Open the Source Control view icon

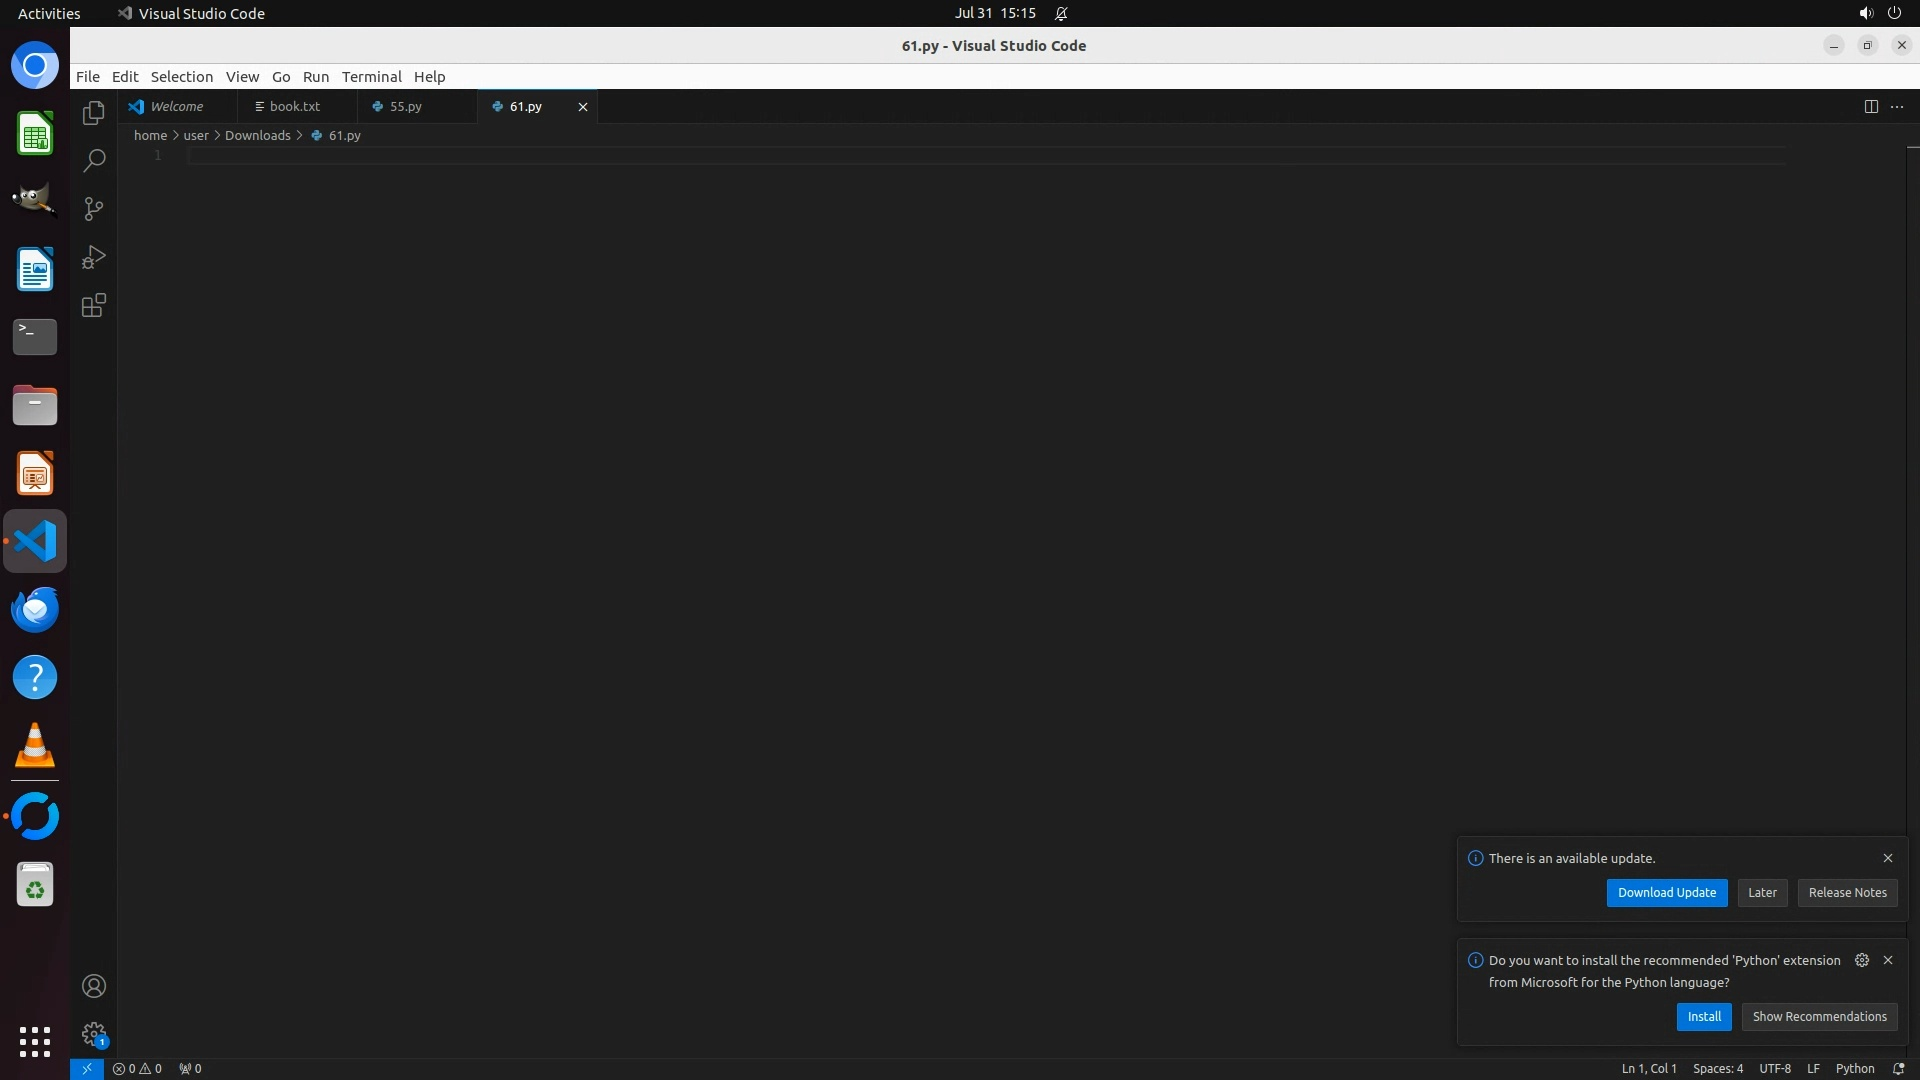(94, 209)
